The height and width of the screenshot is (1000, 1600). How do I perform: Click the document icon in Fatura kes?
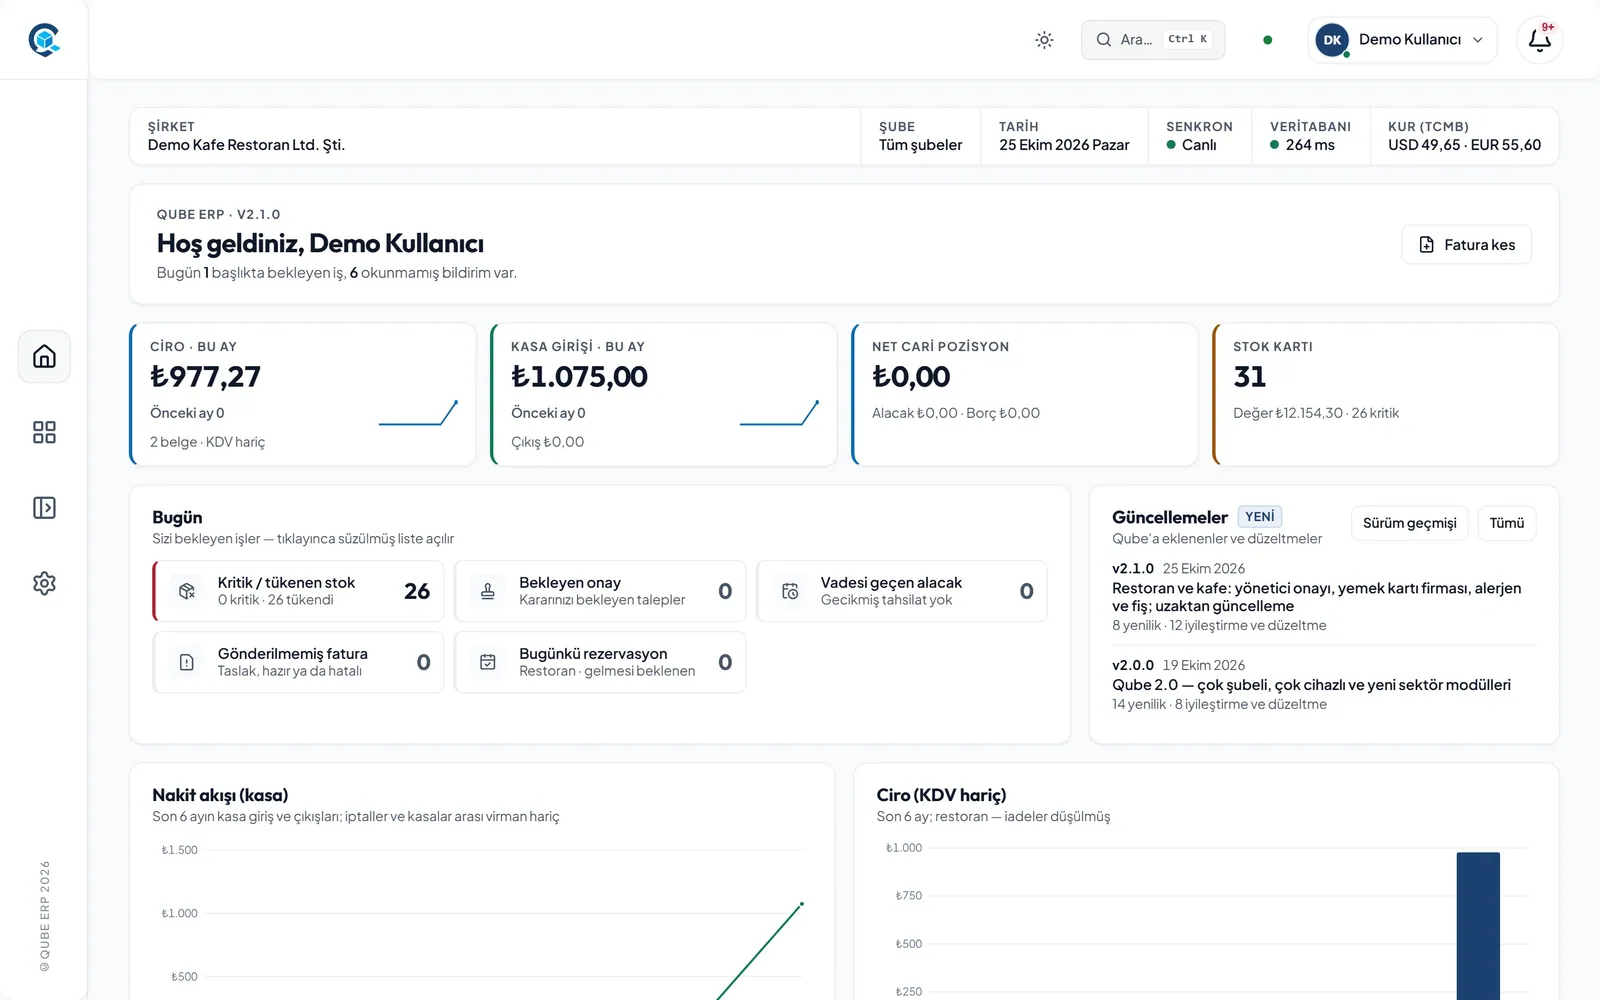coord(1427,245)
